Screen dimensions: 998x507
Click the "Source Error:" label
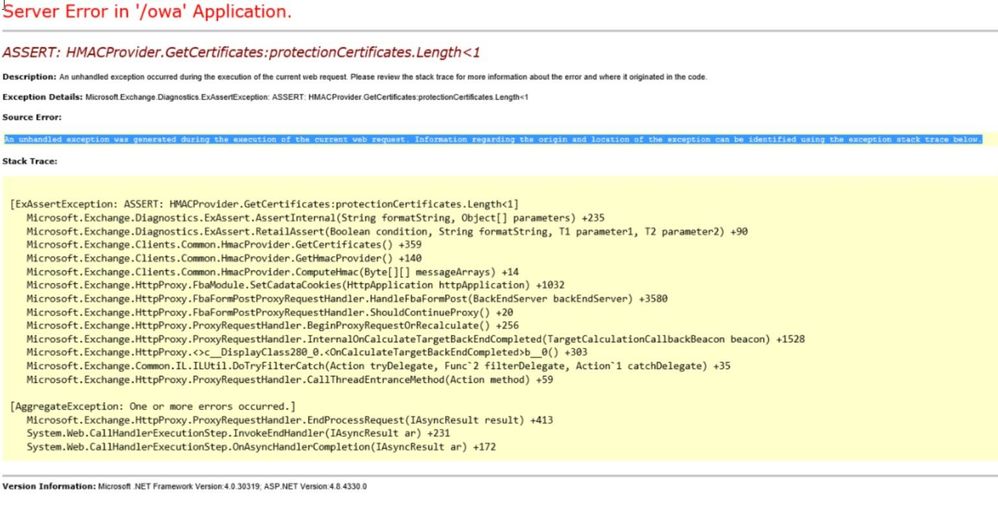32,118
